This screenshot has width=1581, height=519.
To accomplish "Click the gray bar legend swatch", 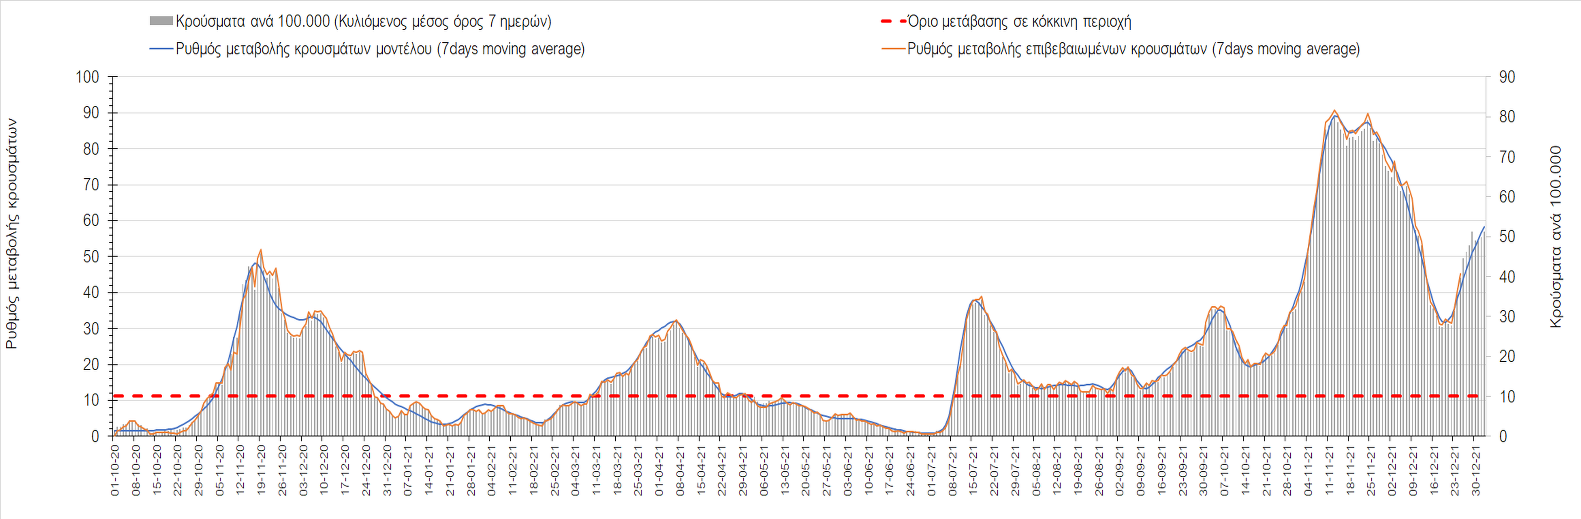I will pyautogui.click(x=161, y=21).
